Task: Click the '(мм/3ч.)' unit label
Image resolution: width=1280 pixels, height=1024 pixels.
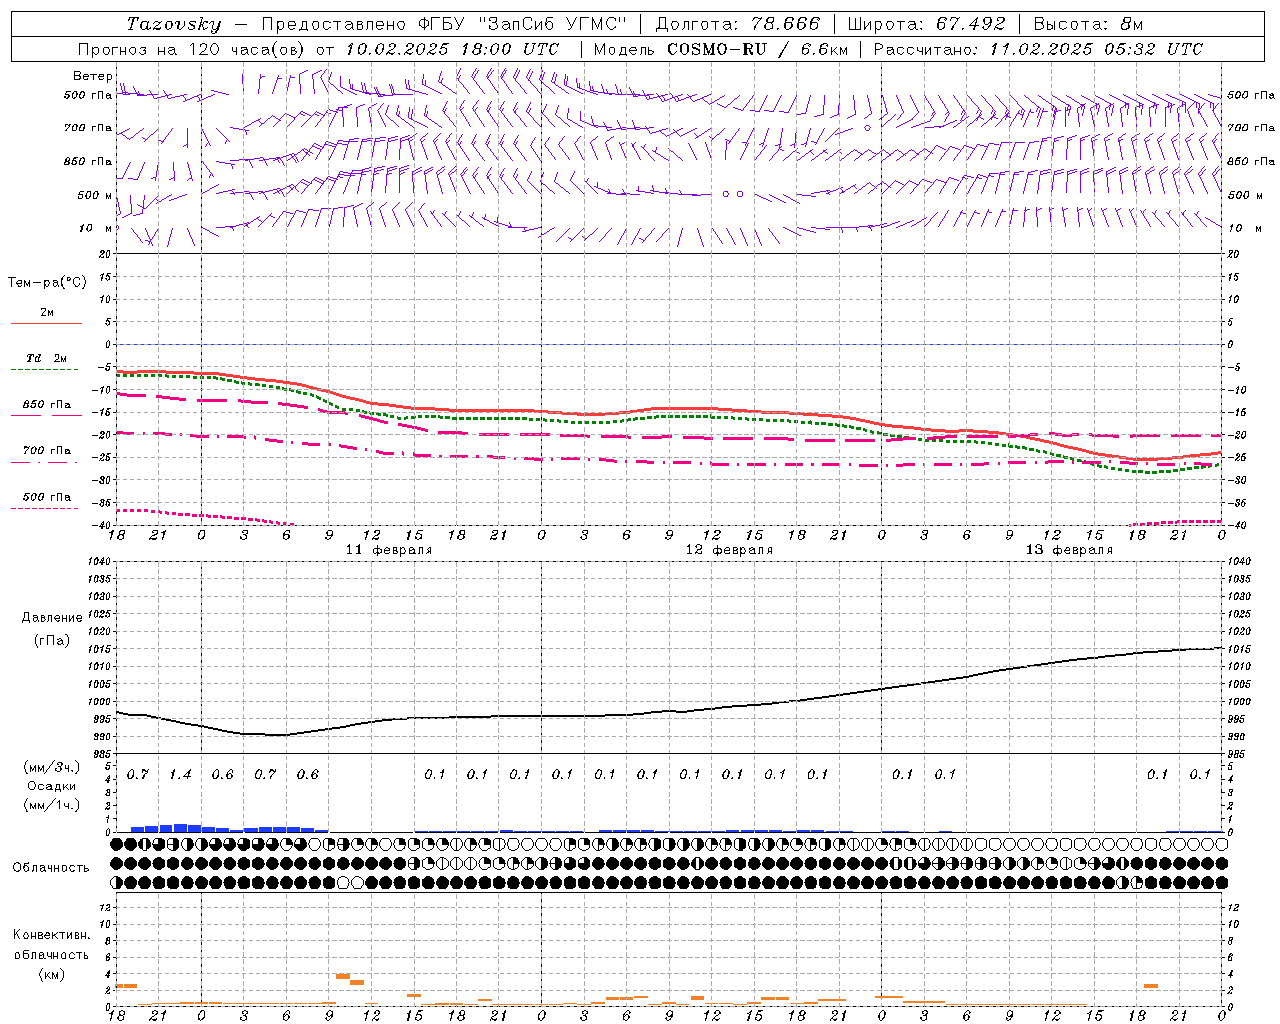Action: point(52,767)
